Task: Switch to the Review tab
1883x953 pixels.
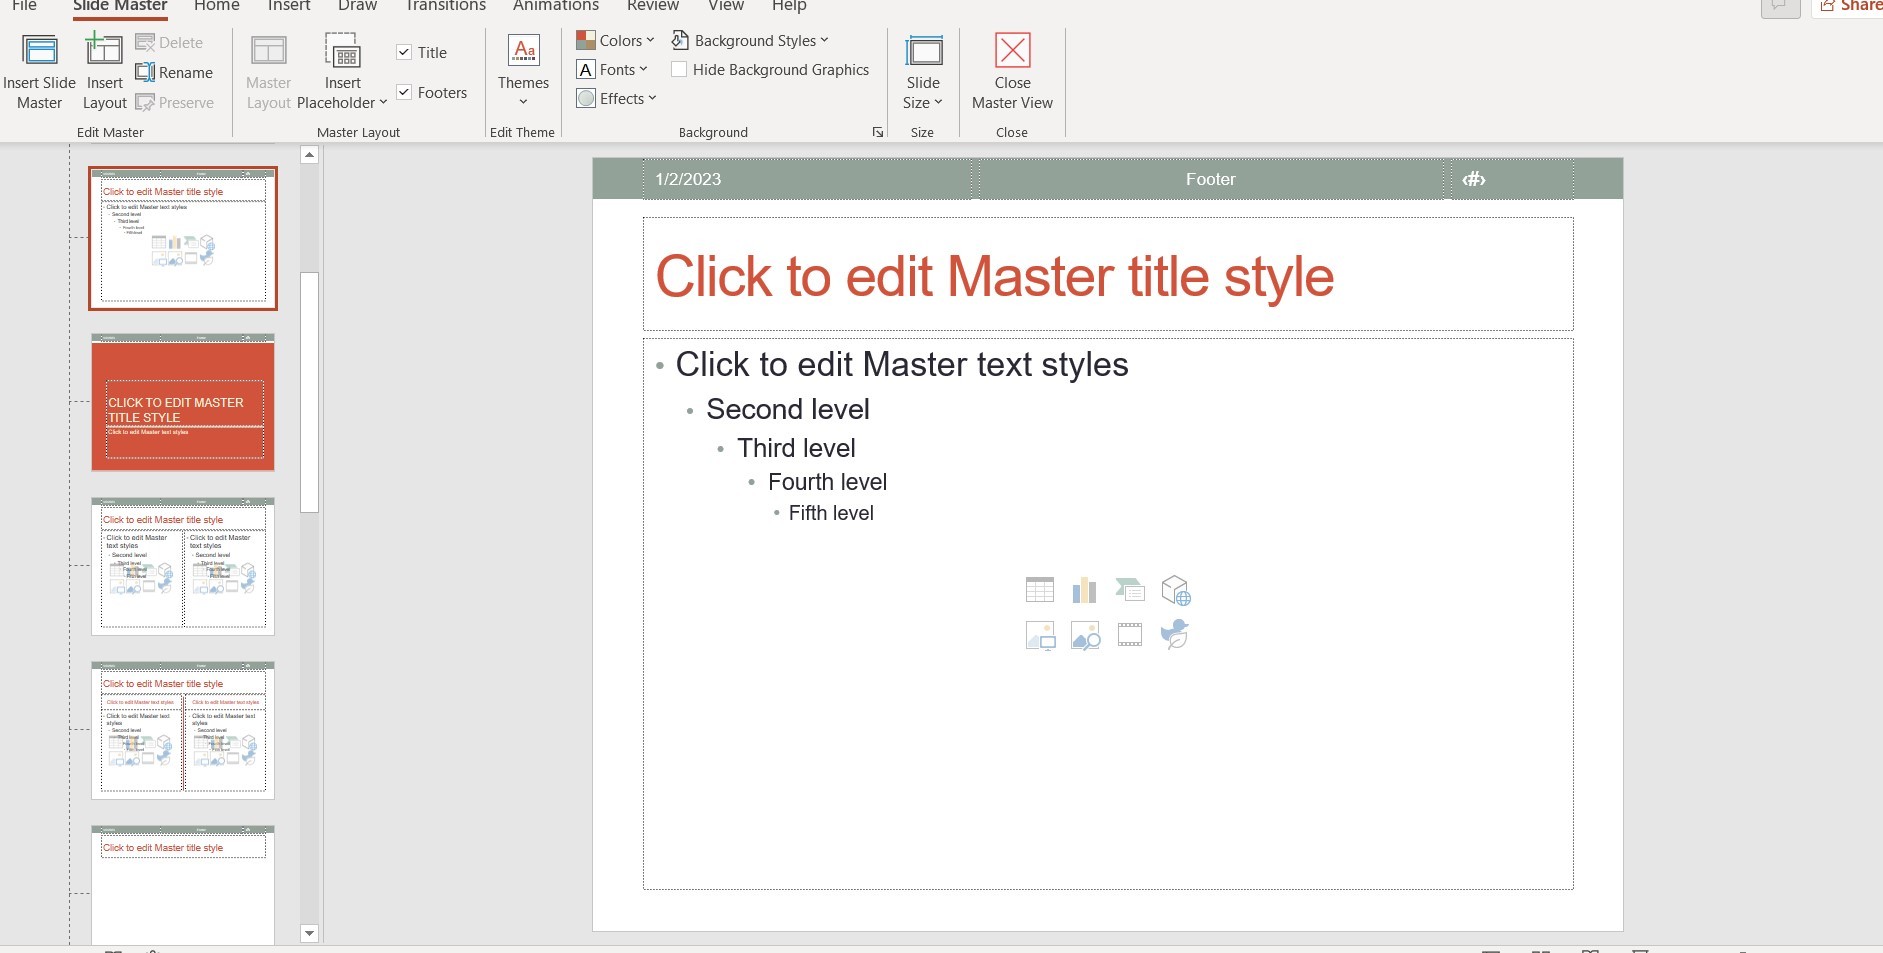Action: [x=653, y=6]
